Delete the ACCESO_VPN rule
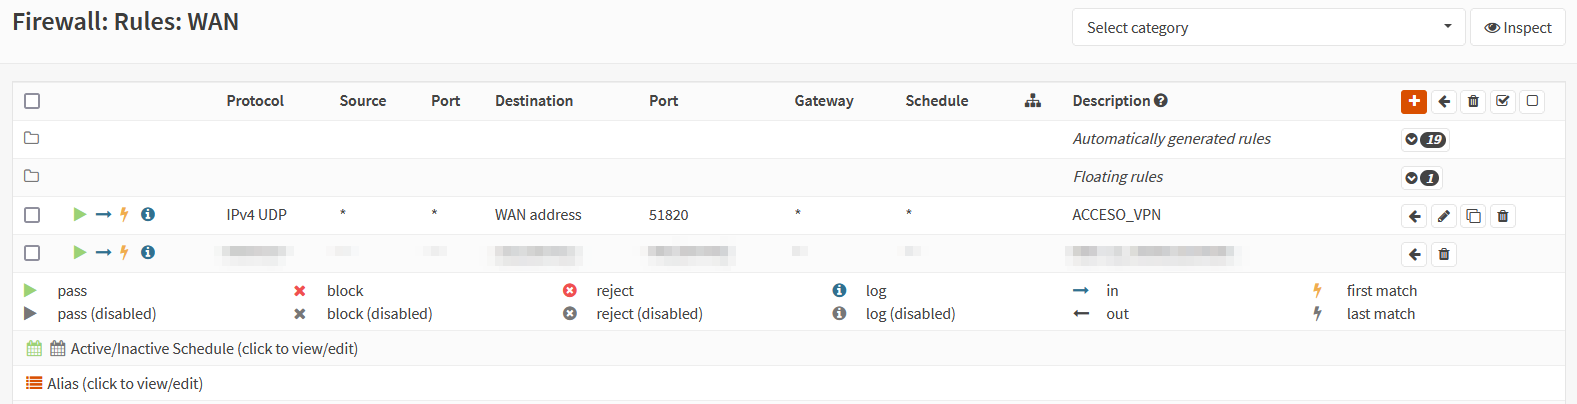The image size is (1577, 404). pyautogui.click(x=1503, y=216)
